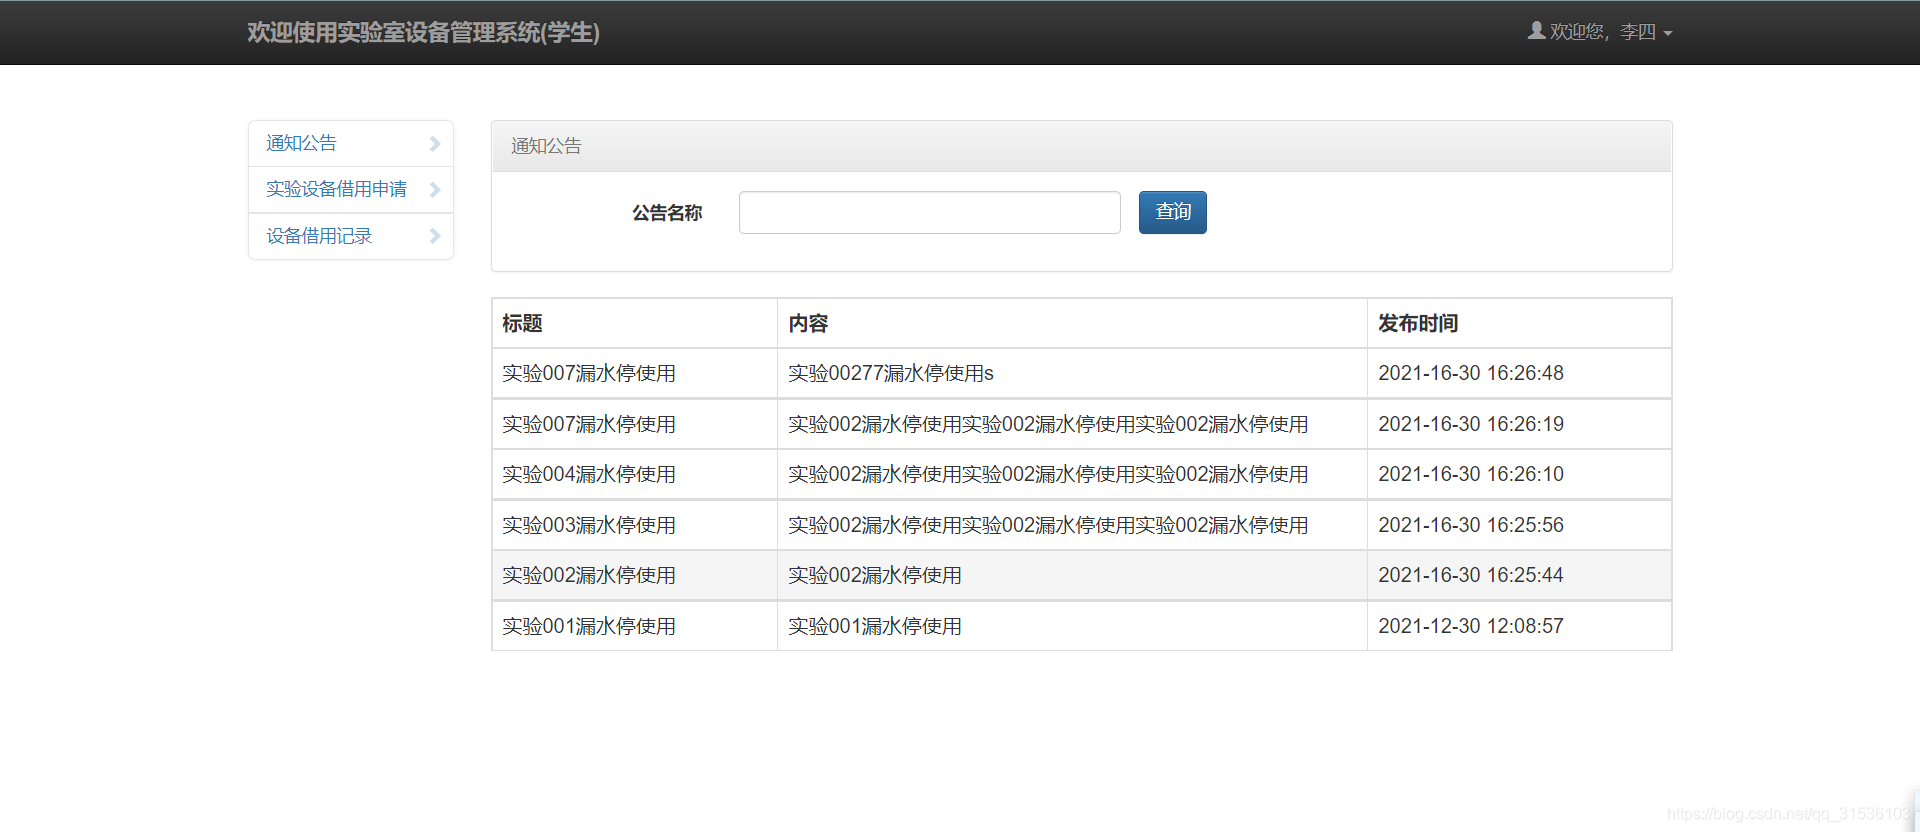Click the timestamp 2021-16-30 16:25:44

[1471, 575]
